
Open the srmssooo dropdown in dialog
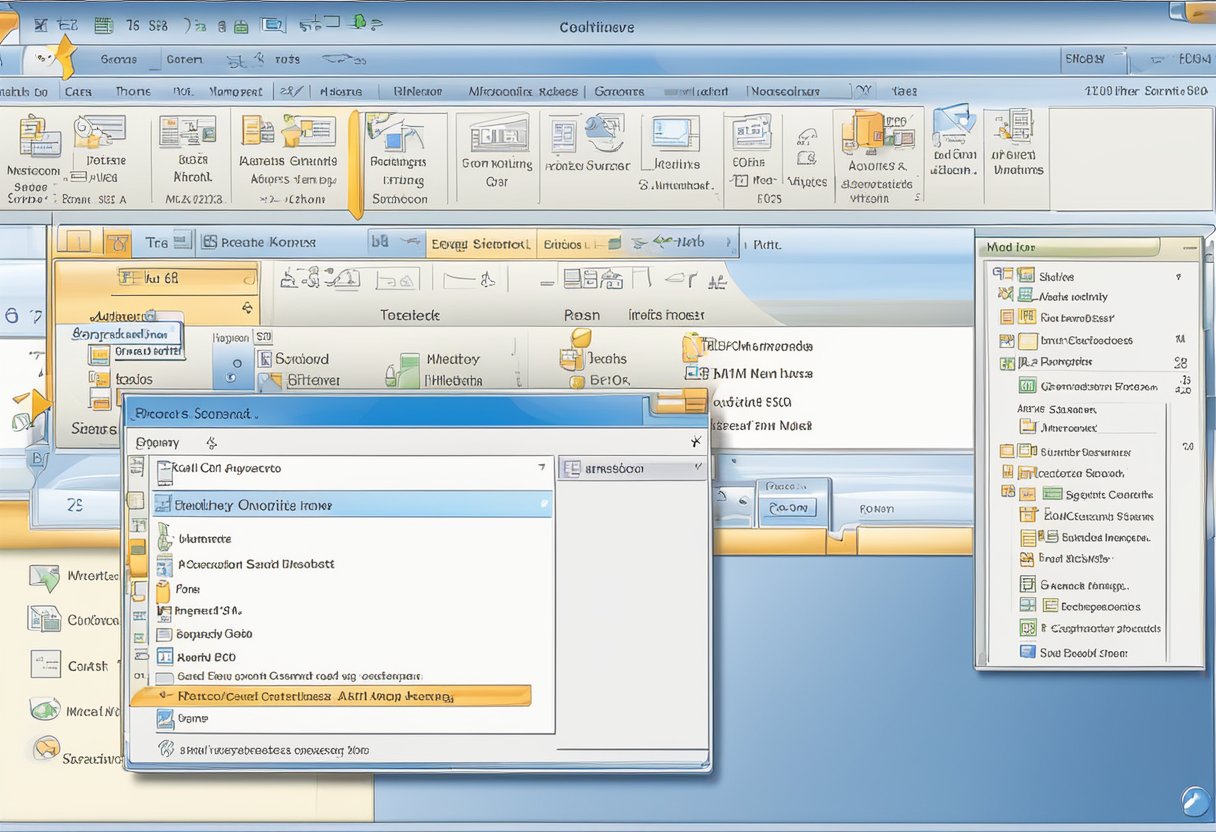click(697, 468)
